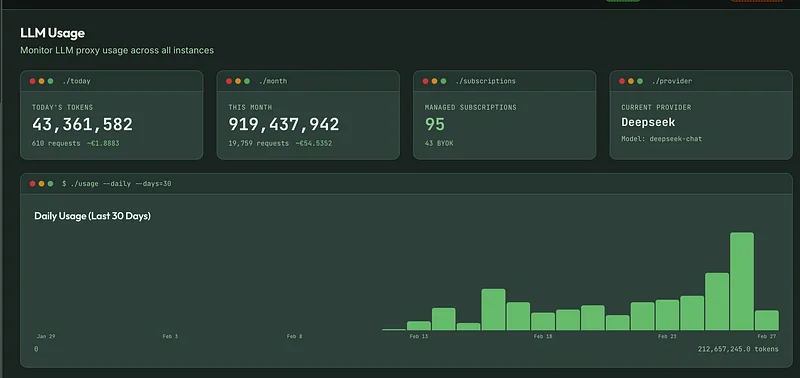Select the bar above the Feb 13 label
Image resolution: width=800 pixels, height=378 pixels.
419,326
